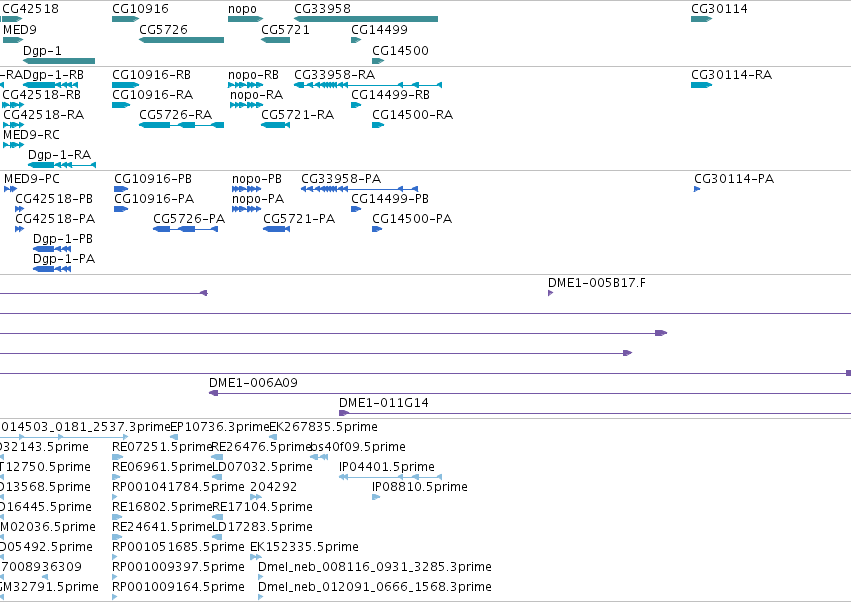Click the nopo-PB protein label
The height and width of the screenshot is (602, 851).
(257, 179)
